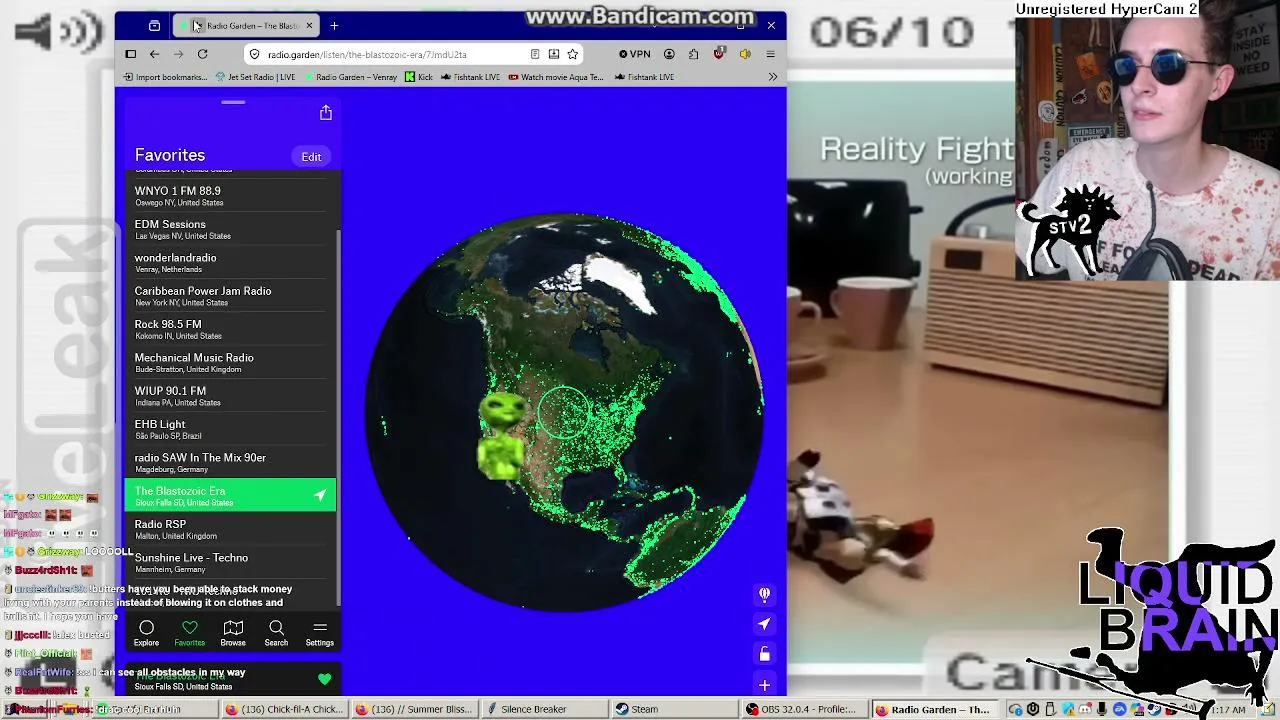Screen dimensions: 1280x720
Task: Open Watch movie Aqua Te... bookmark
Action: point(556,77)
